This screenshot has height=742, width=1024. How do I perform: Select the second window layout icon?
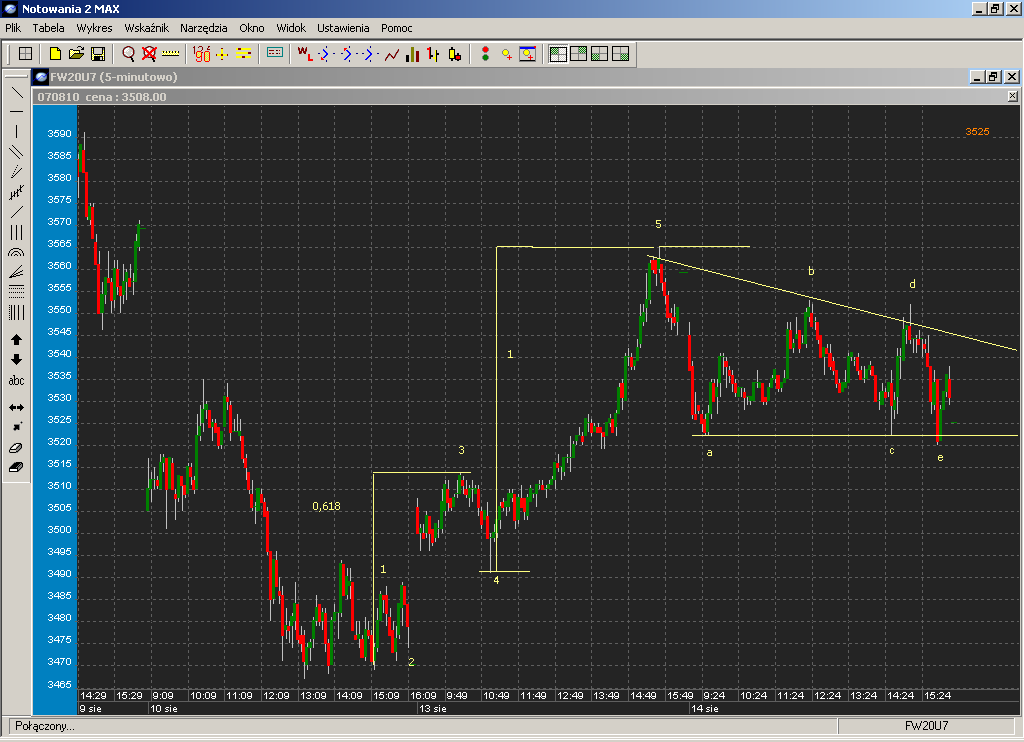pos(579,54)
